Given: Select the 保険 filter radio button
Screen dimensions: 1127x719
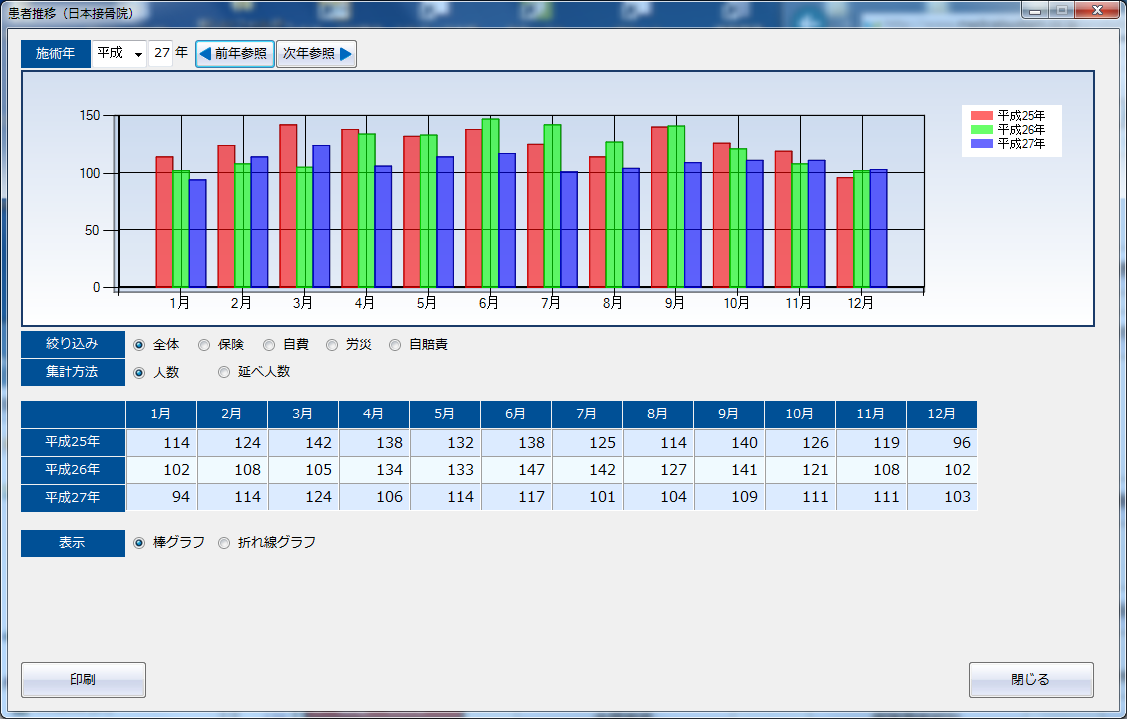Looking at the screenshot, I should coord(204,345).
